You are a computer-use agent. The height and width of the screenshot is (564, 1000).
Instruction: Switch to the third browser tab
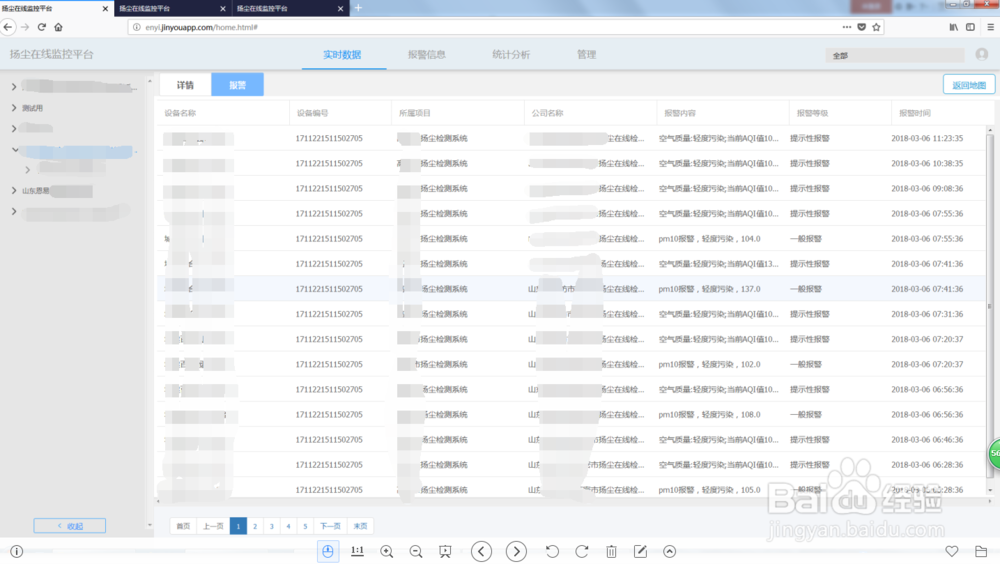[x=290, y=8]
